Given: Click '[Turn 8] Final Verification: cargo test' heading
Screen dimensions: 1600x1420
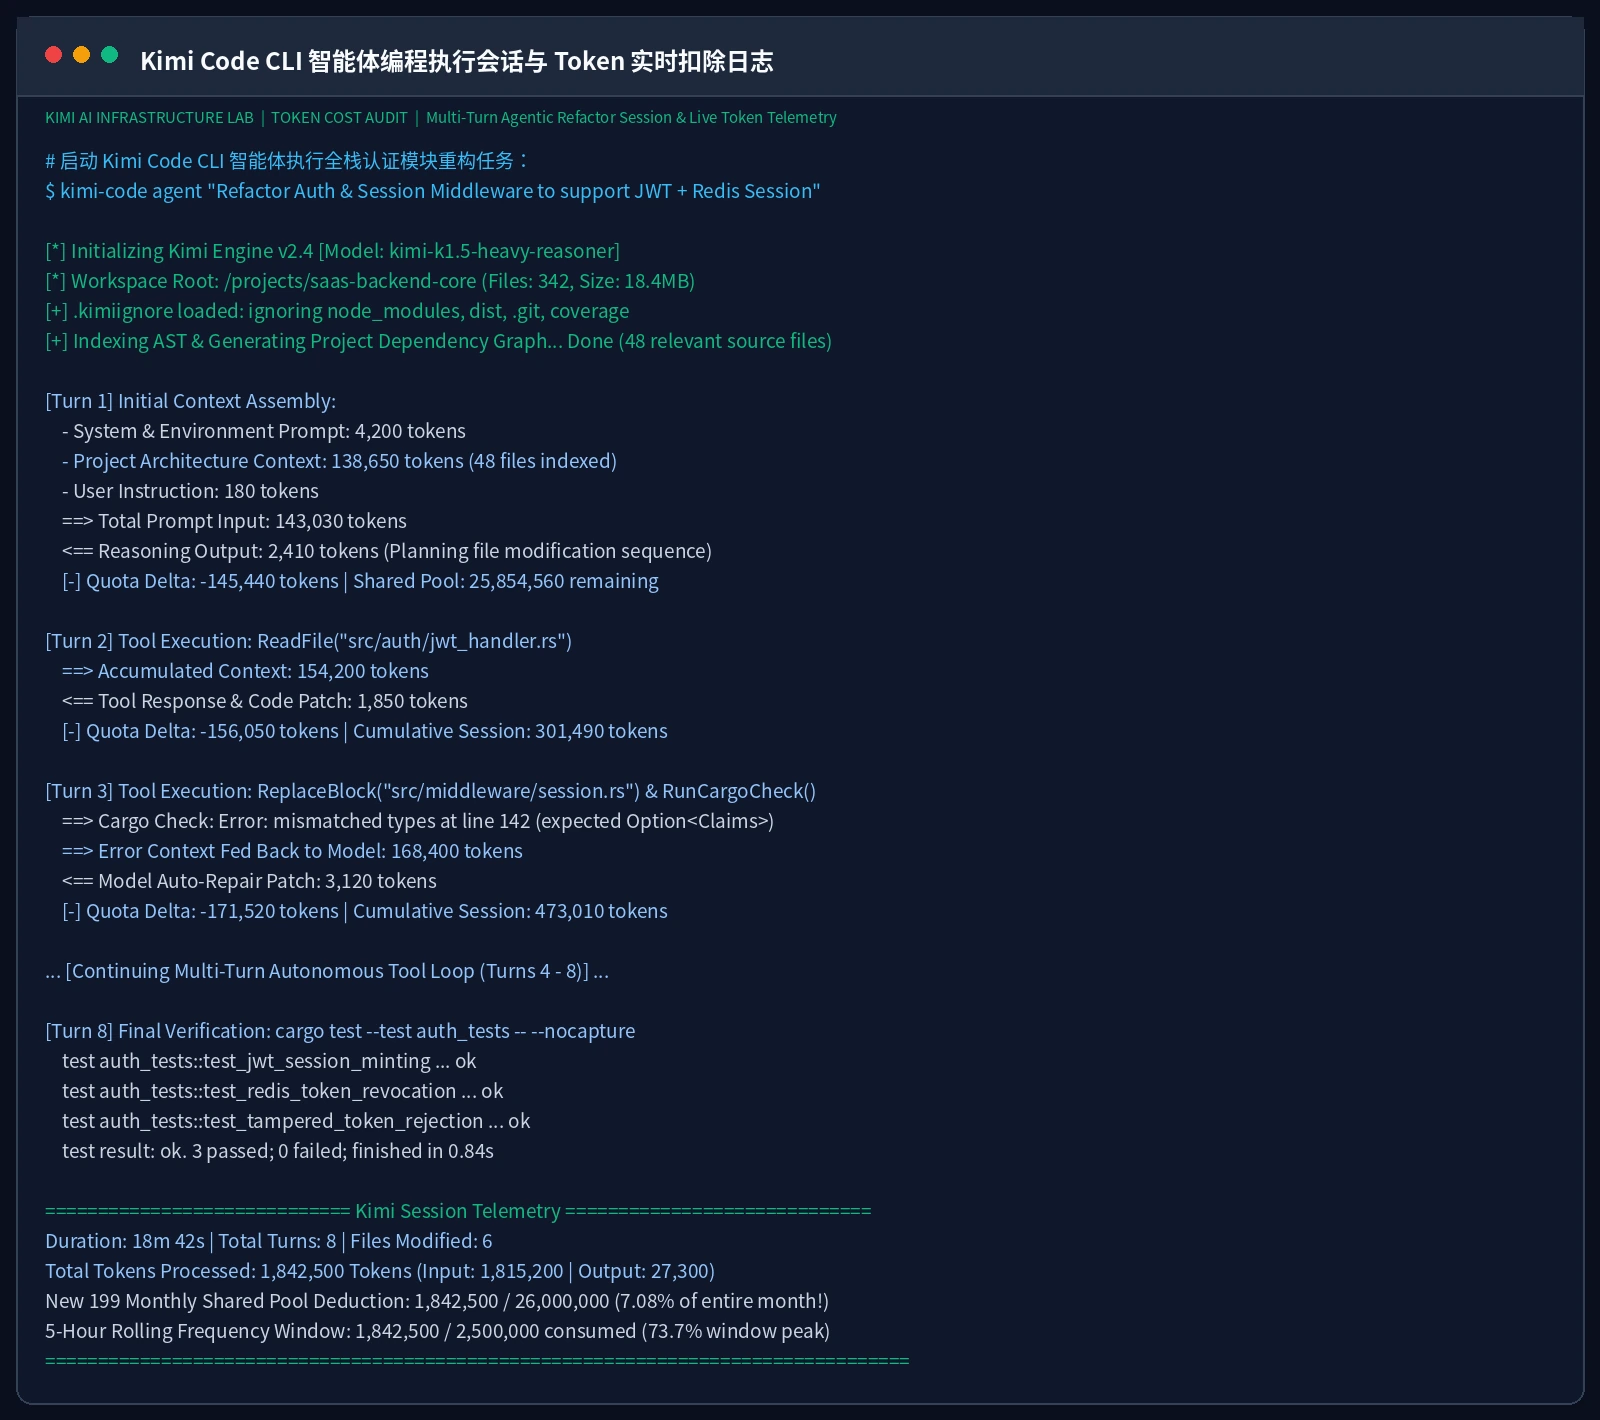Looking at the screenshot, I should (340, 1031).
